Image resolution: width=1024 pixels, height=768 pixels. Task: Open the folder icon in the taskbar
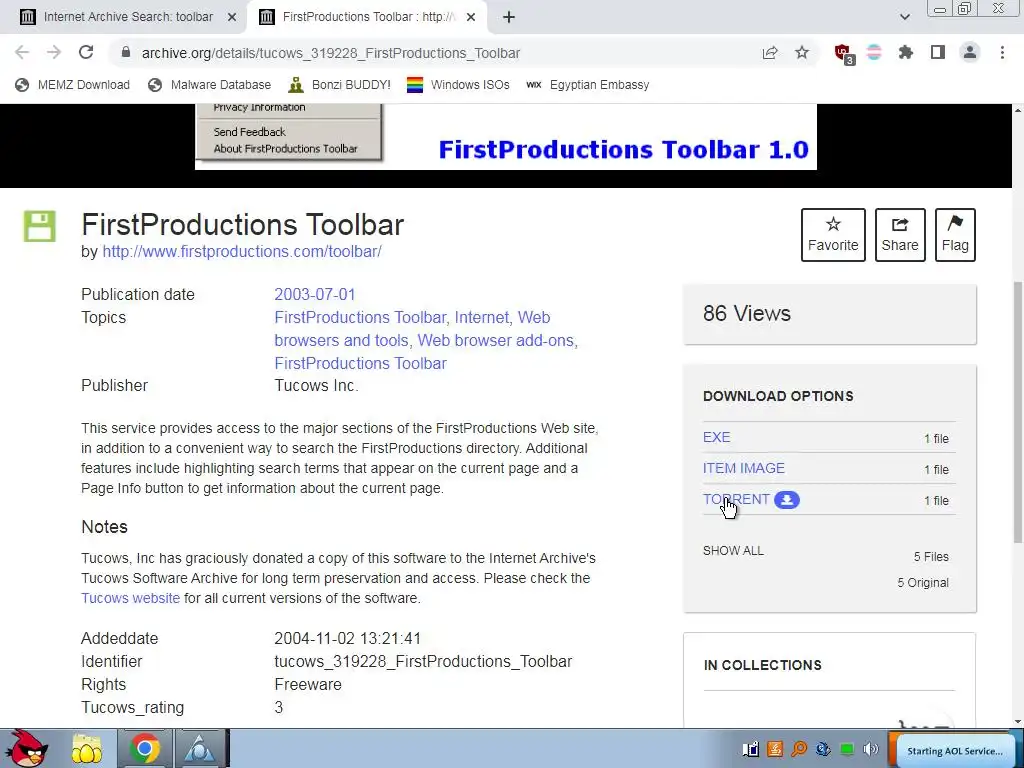pyautogui.click(x=87, y=749)
